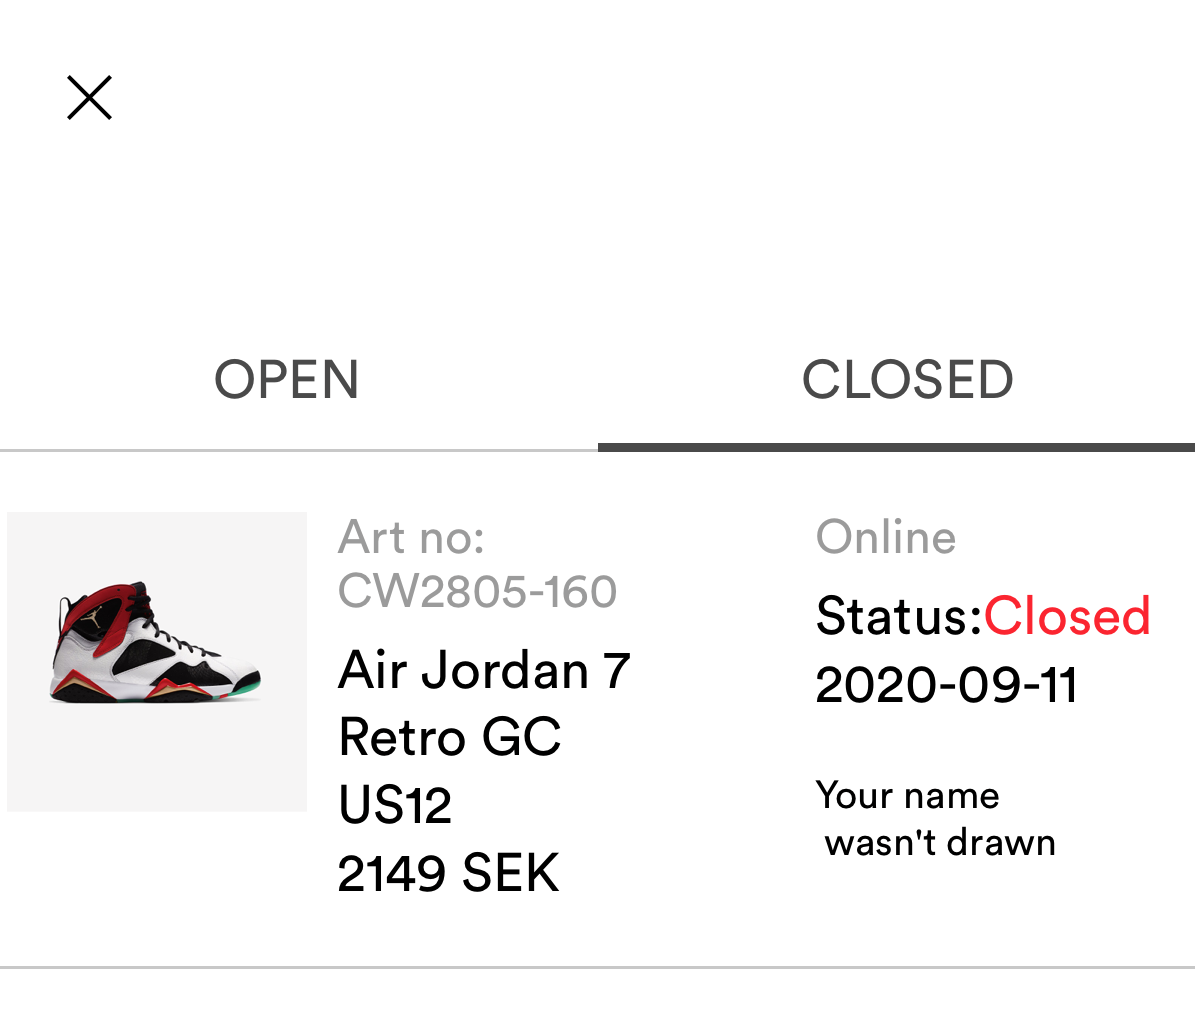The width and height of the screenshot is (1195, 1017).
Task: Close the raffle entries screen with X
Action: pos(89,98)
